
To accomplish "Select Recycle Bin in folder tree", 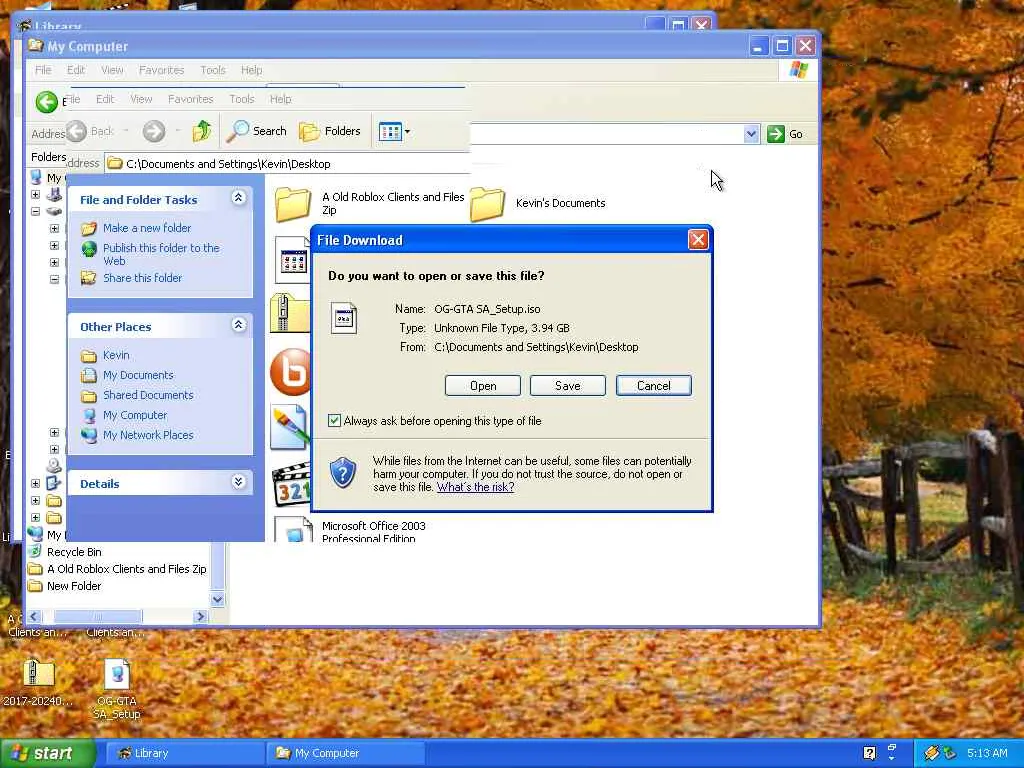I will [x=74, y=552].
